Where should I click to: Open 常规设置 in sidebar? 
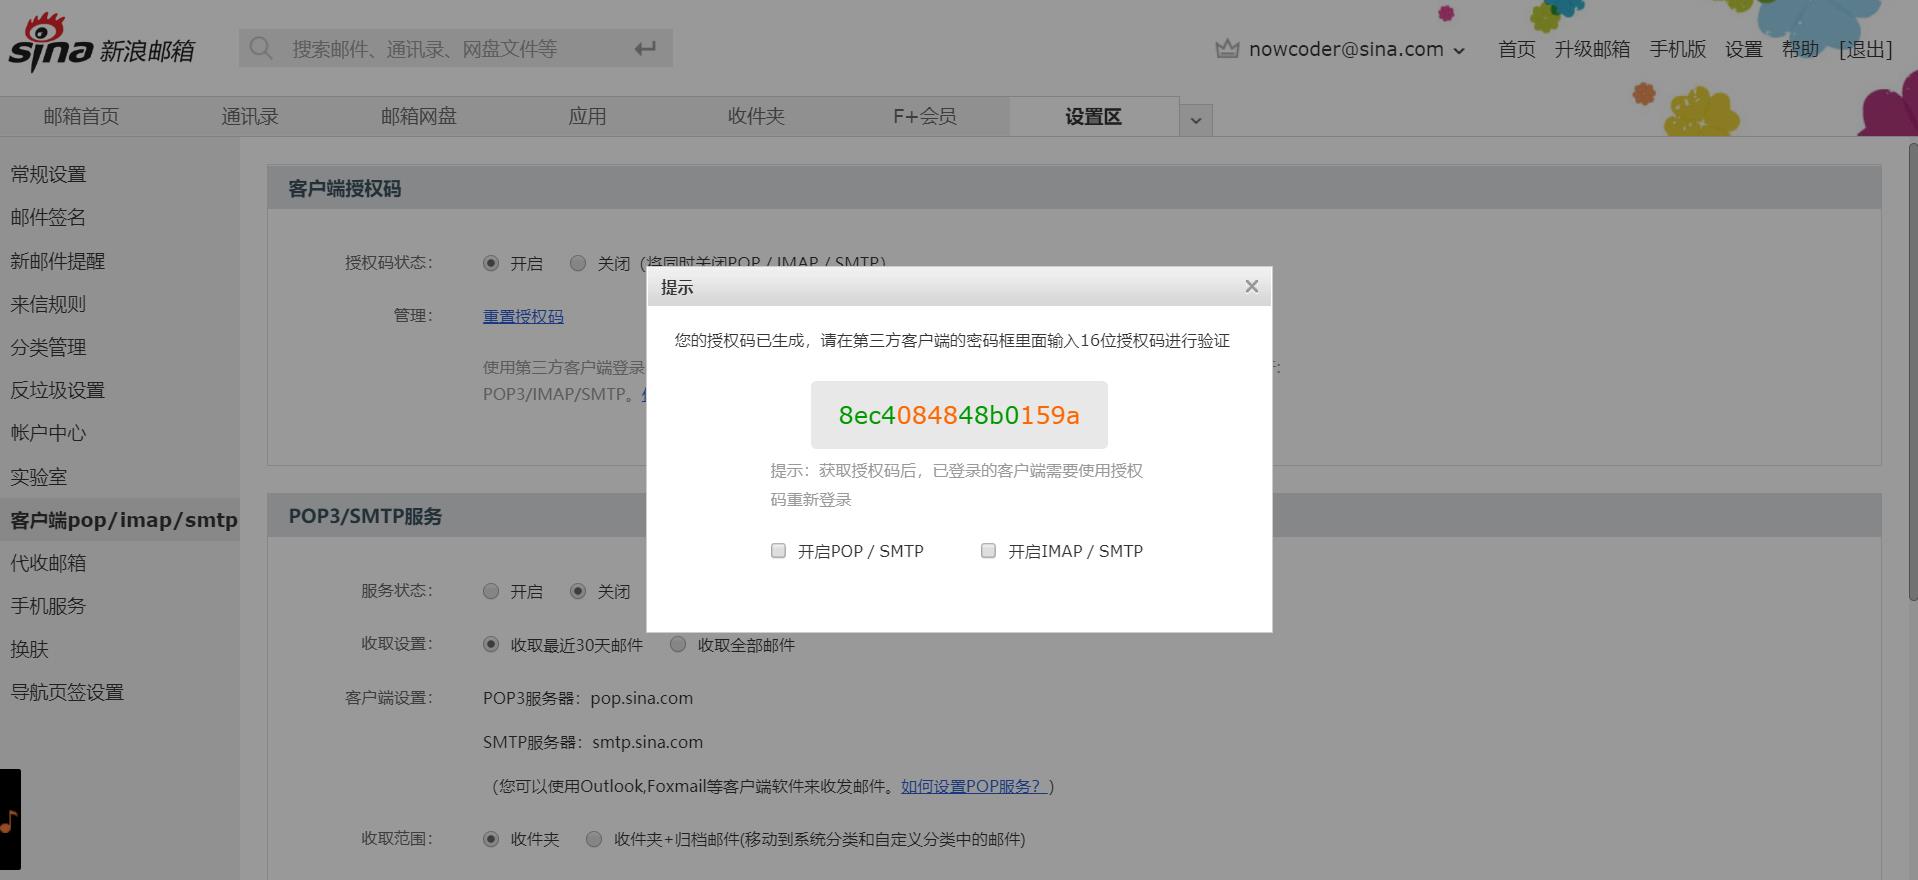48,175
